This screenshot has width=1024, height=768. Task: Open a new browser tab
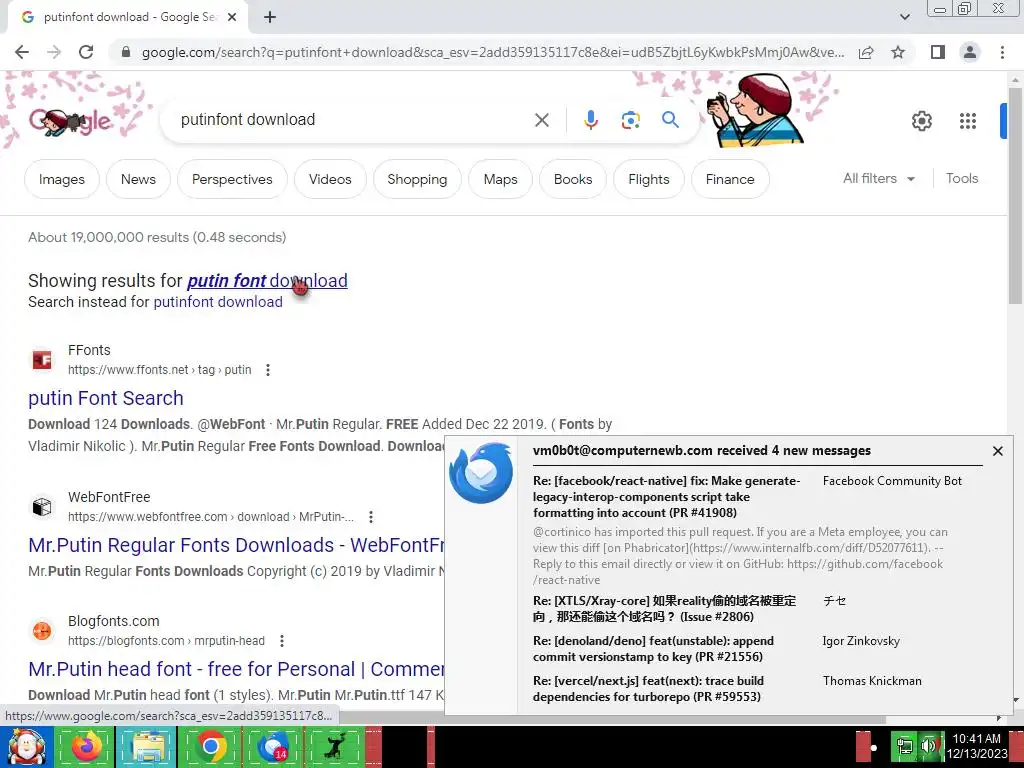click(x=270, y=18)
